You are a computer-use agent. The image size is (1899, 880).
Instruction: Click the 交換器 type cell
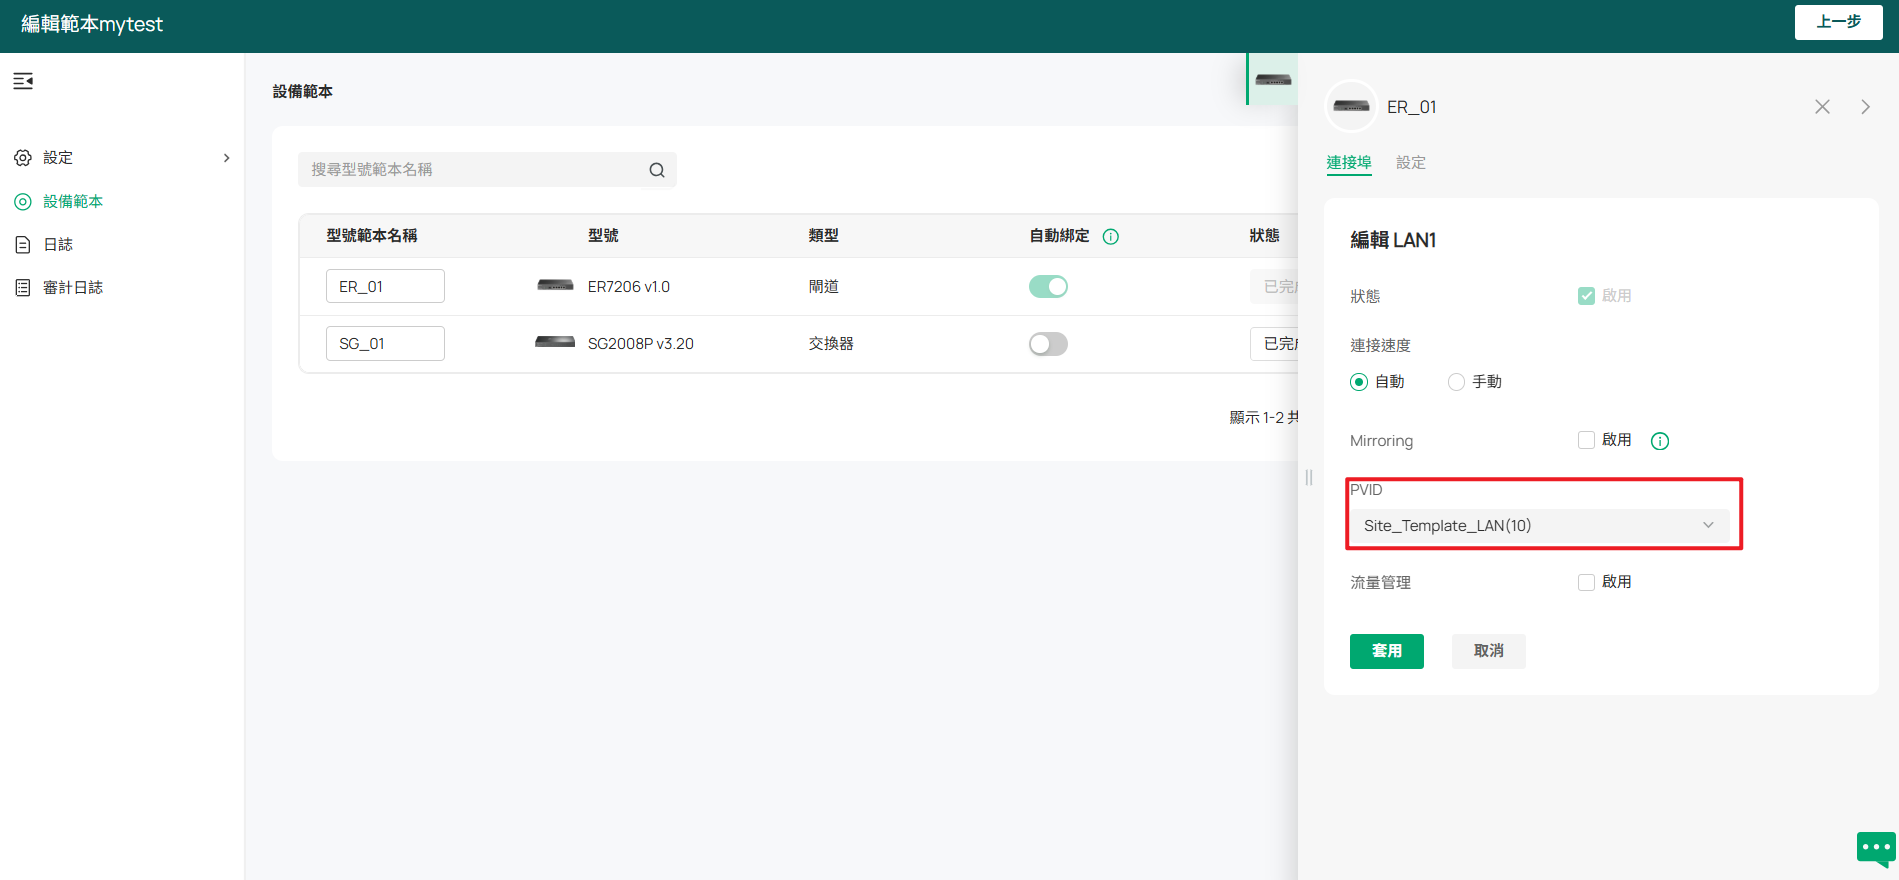[831, 344]
